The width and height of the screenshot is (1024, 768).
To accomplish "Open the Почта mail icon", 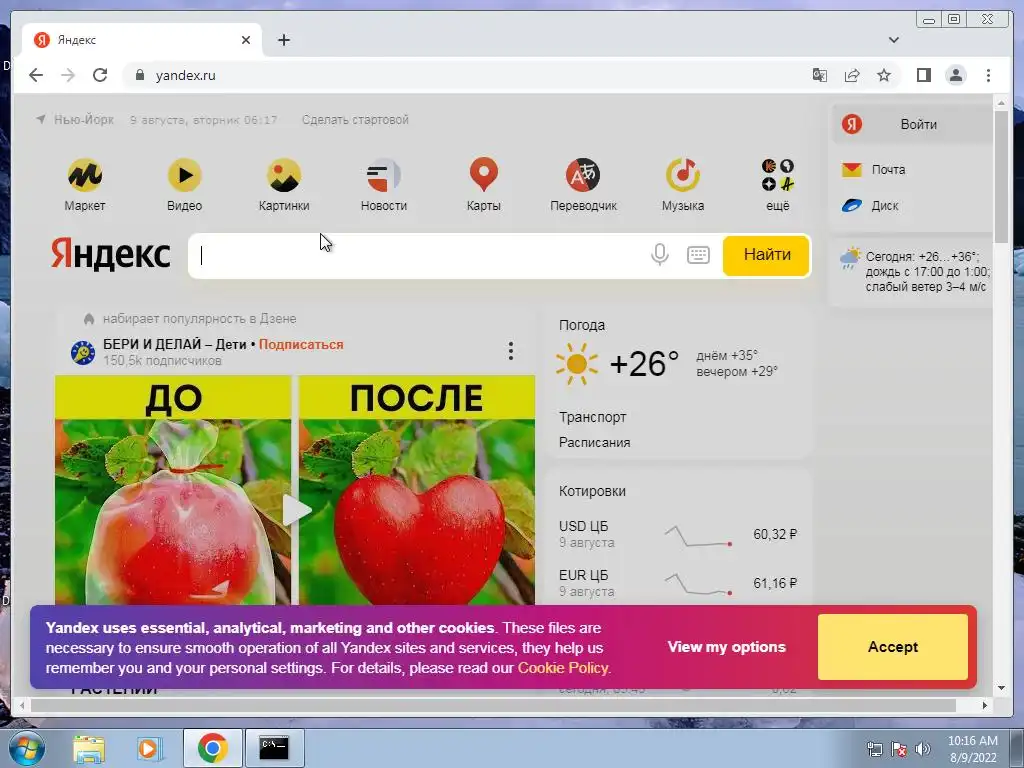I will point(852,170).
